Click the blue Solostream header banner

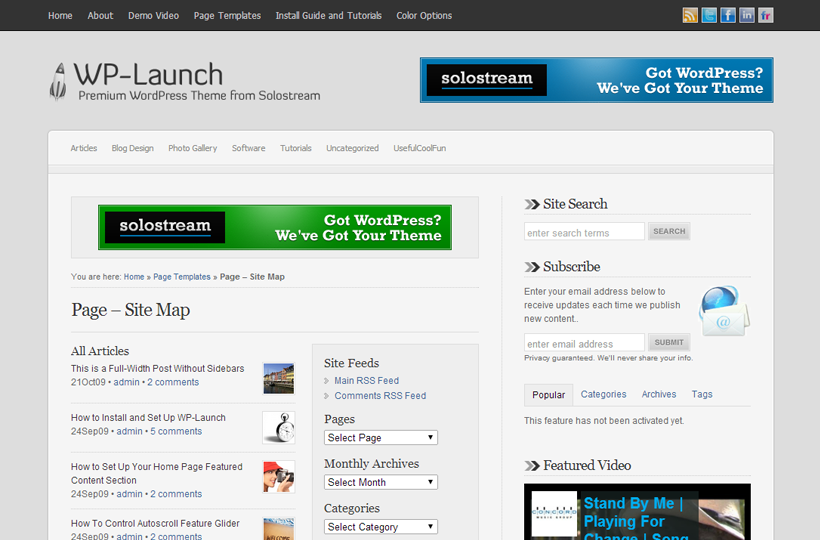(597, 80)
